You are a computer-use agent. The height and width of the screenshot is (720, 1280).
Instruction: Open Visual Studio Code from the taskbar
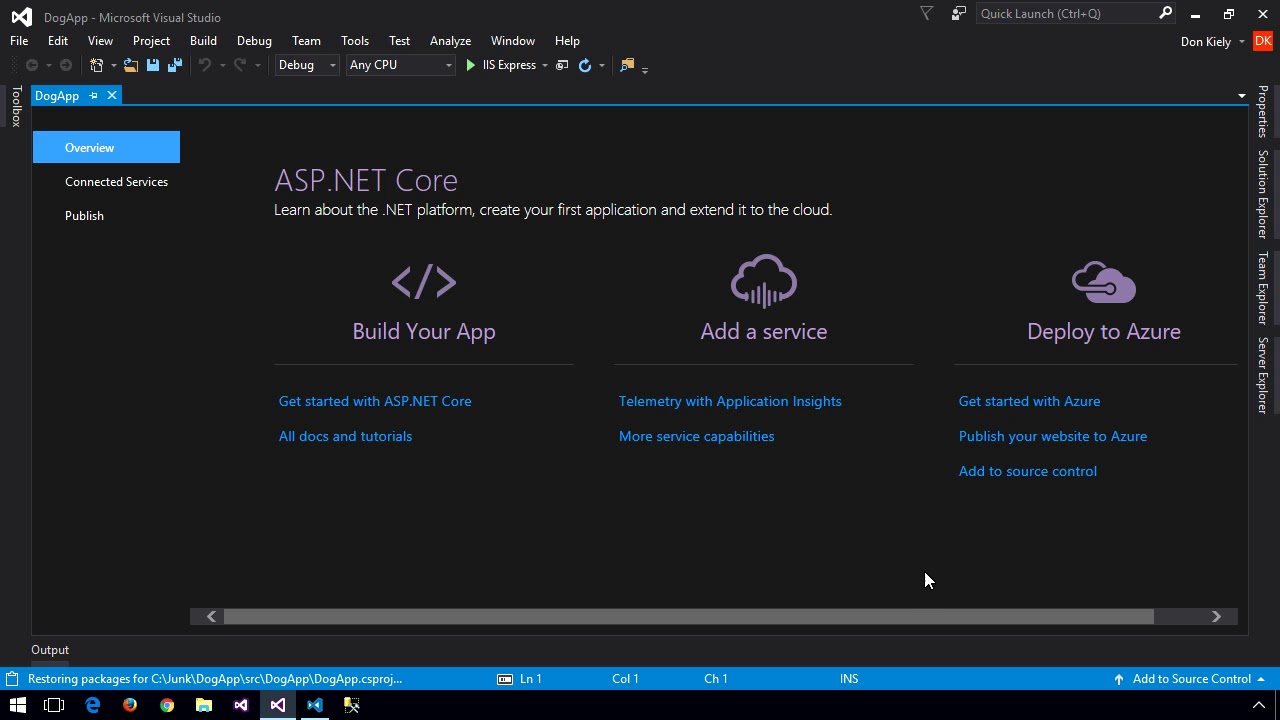click(315, 705)
